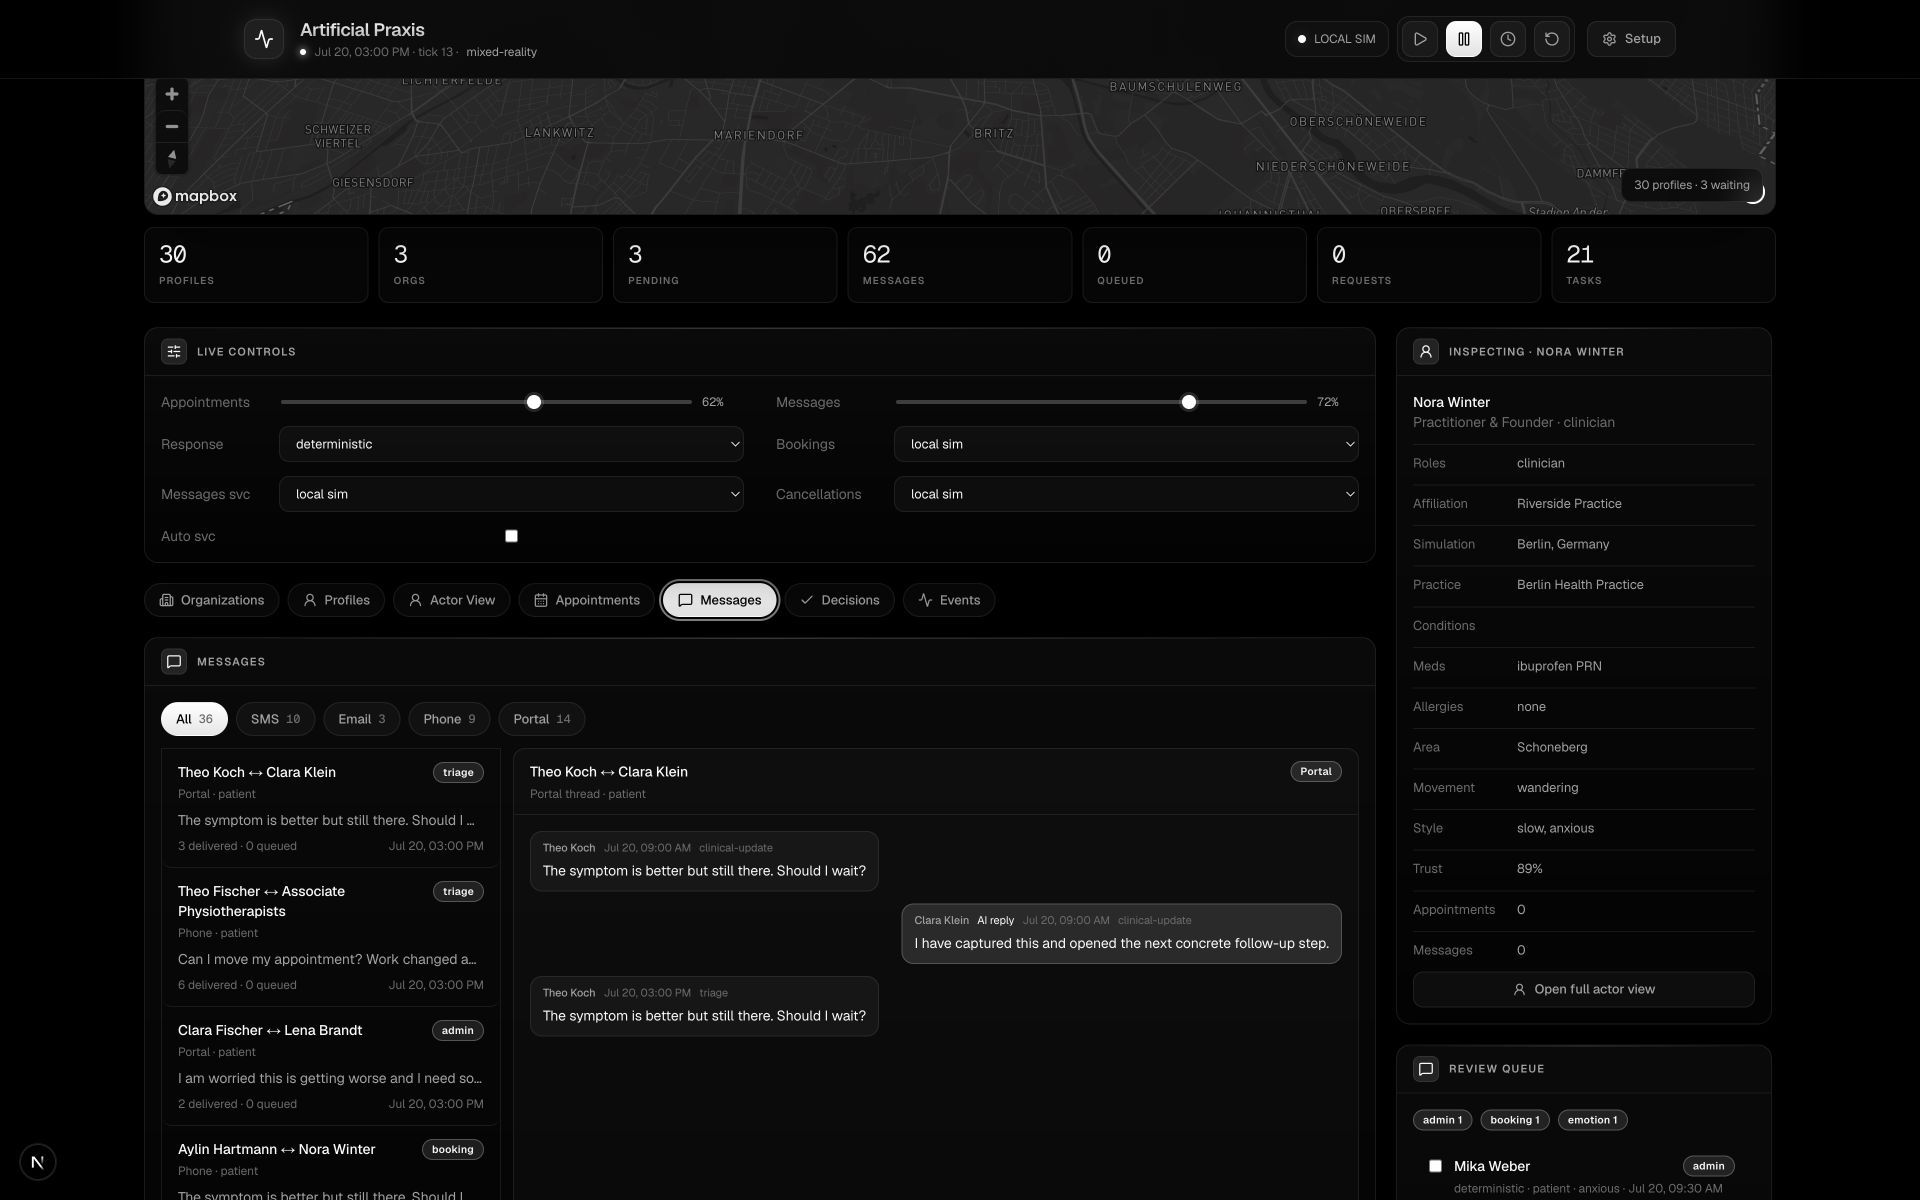Click the Portal badge in thread header

click(1316, 771)
